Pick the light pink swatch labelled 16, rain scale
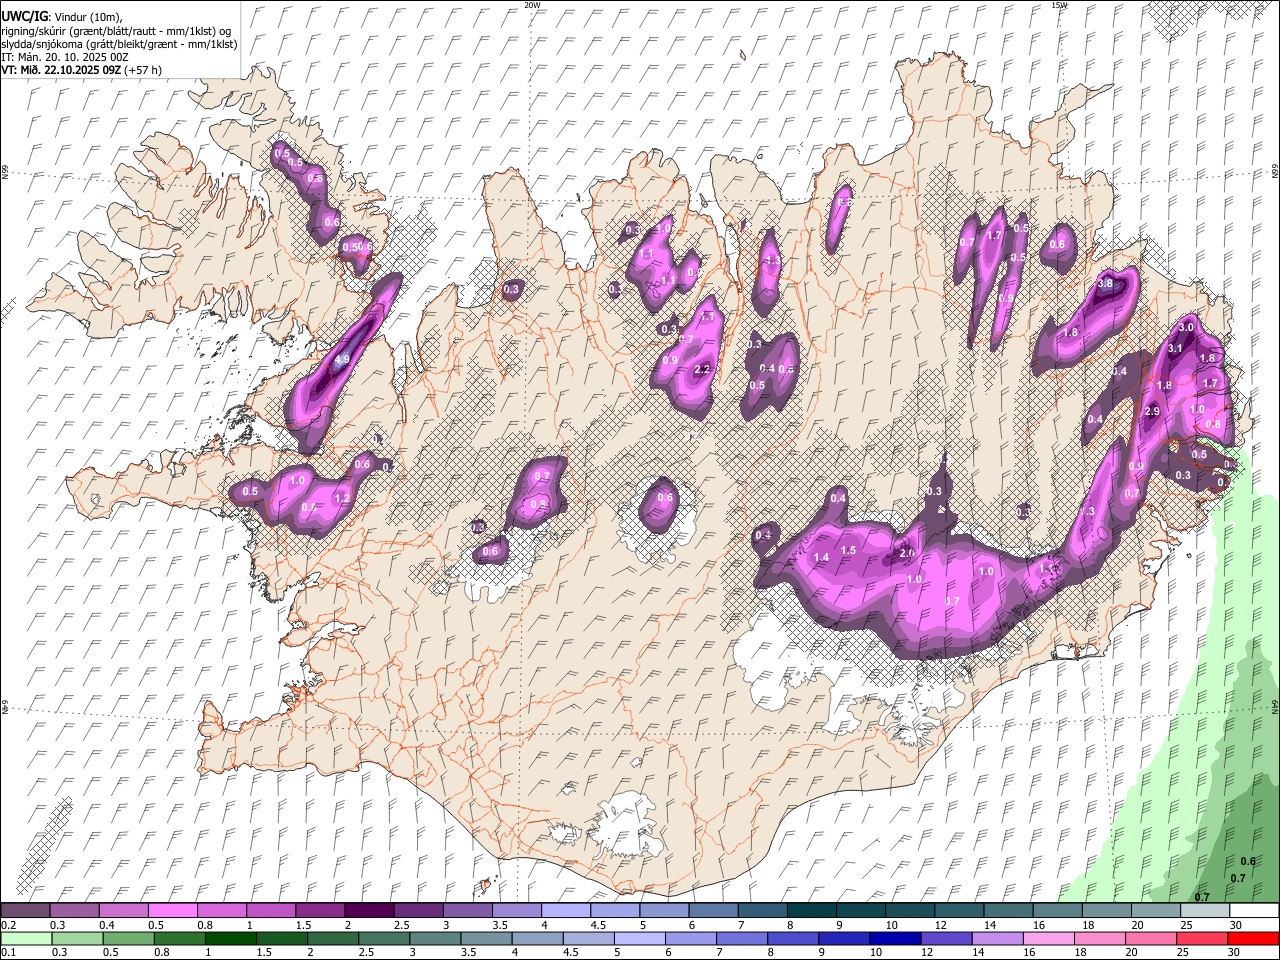The width and height of the screenshot is (1280, 960). (1048, 938)
